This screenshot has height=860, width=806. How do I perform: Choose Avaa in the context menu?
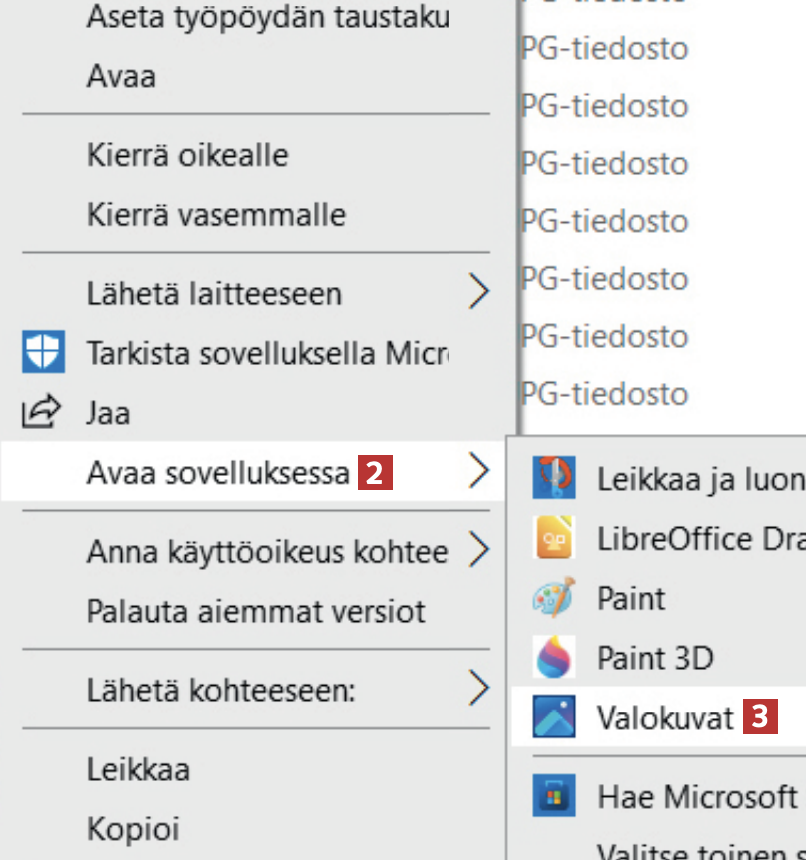(x=121, y=76)
